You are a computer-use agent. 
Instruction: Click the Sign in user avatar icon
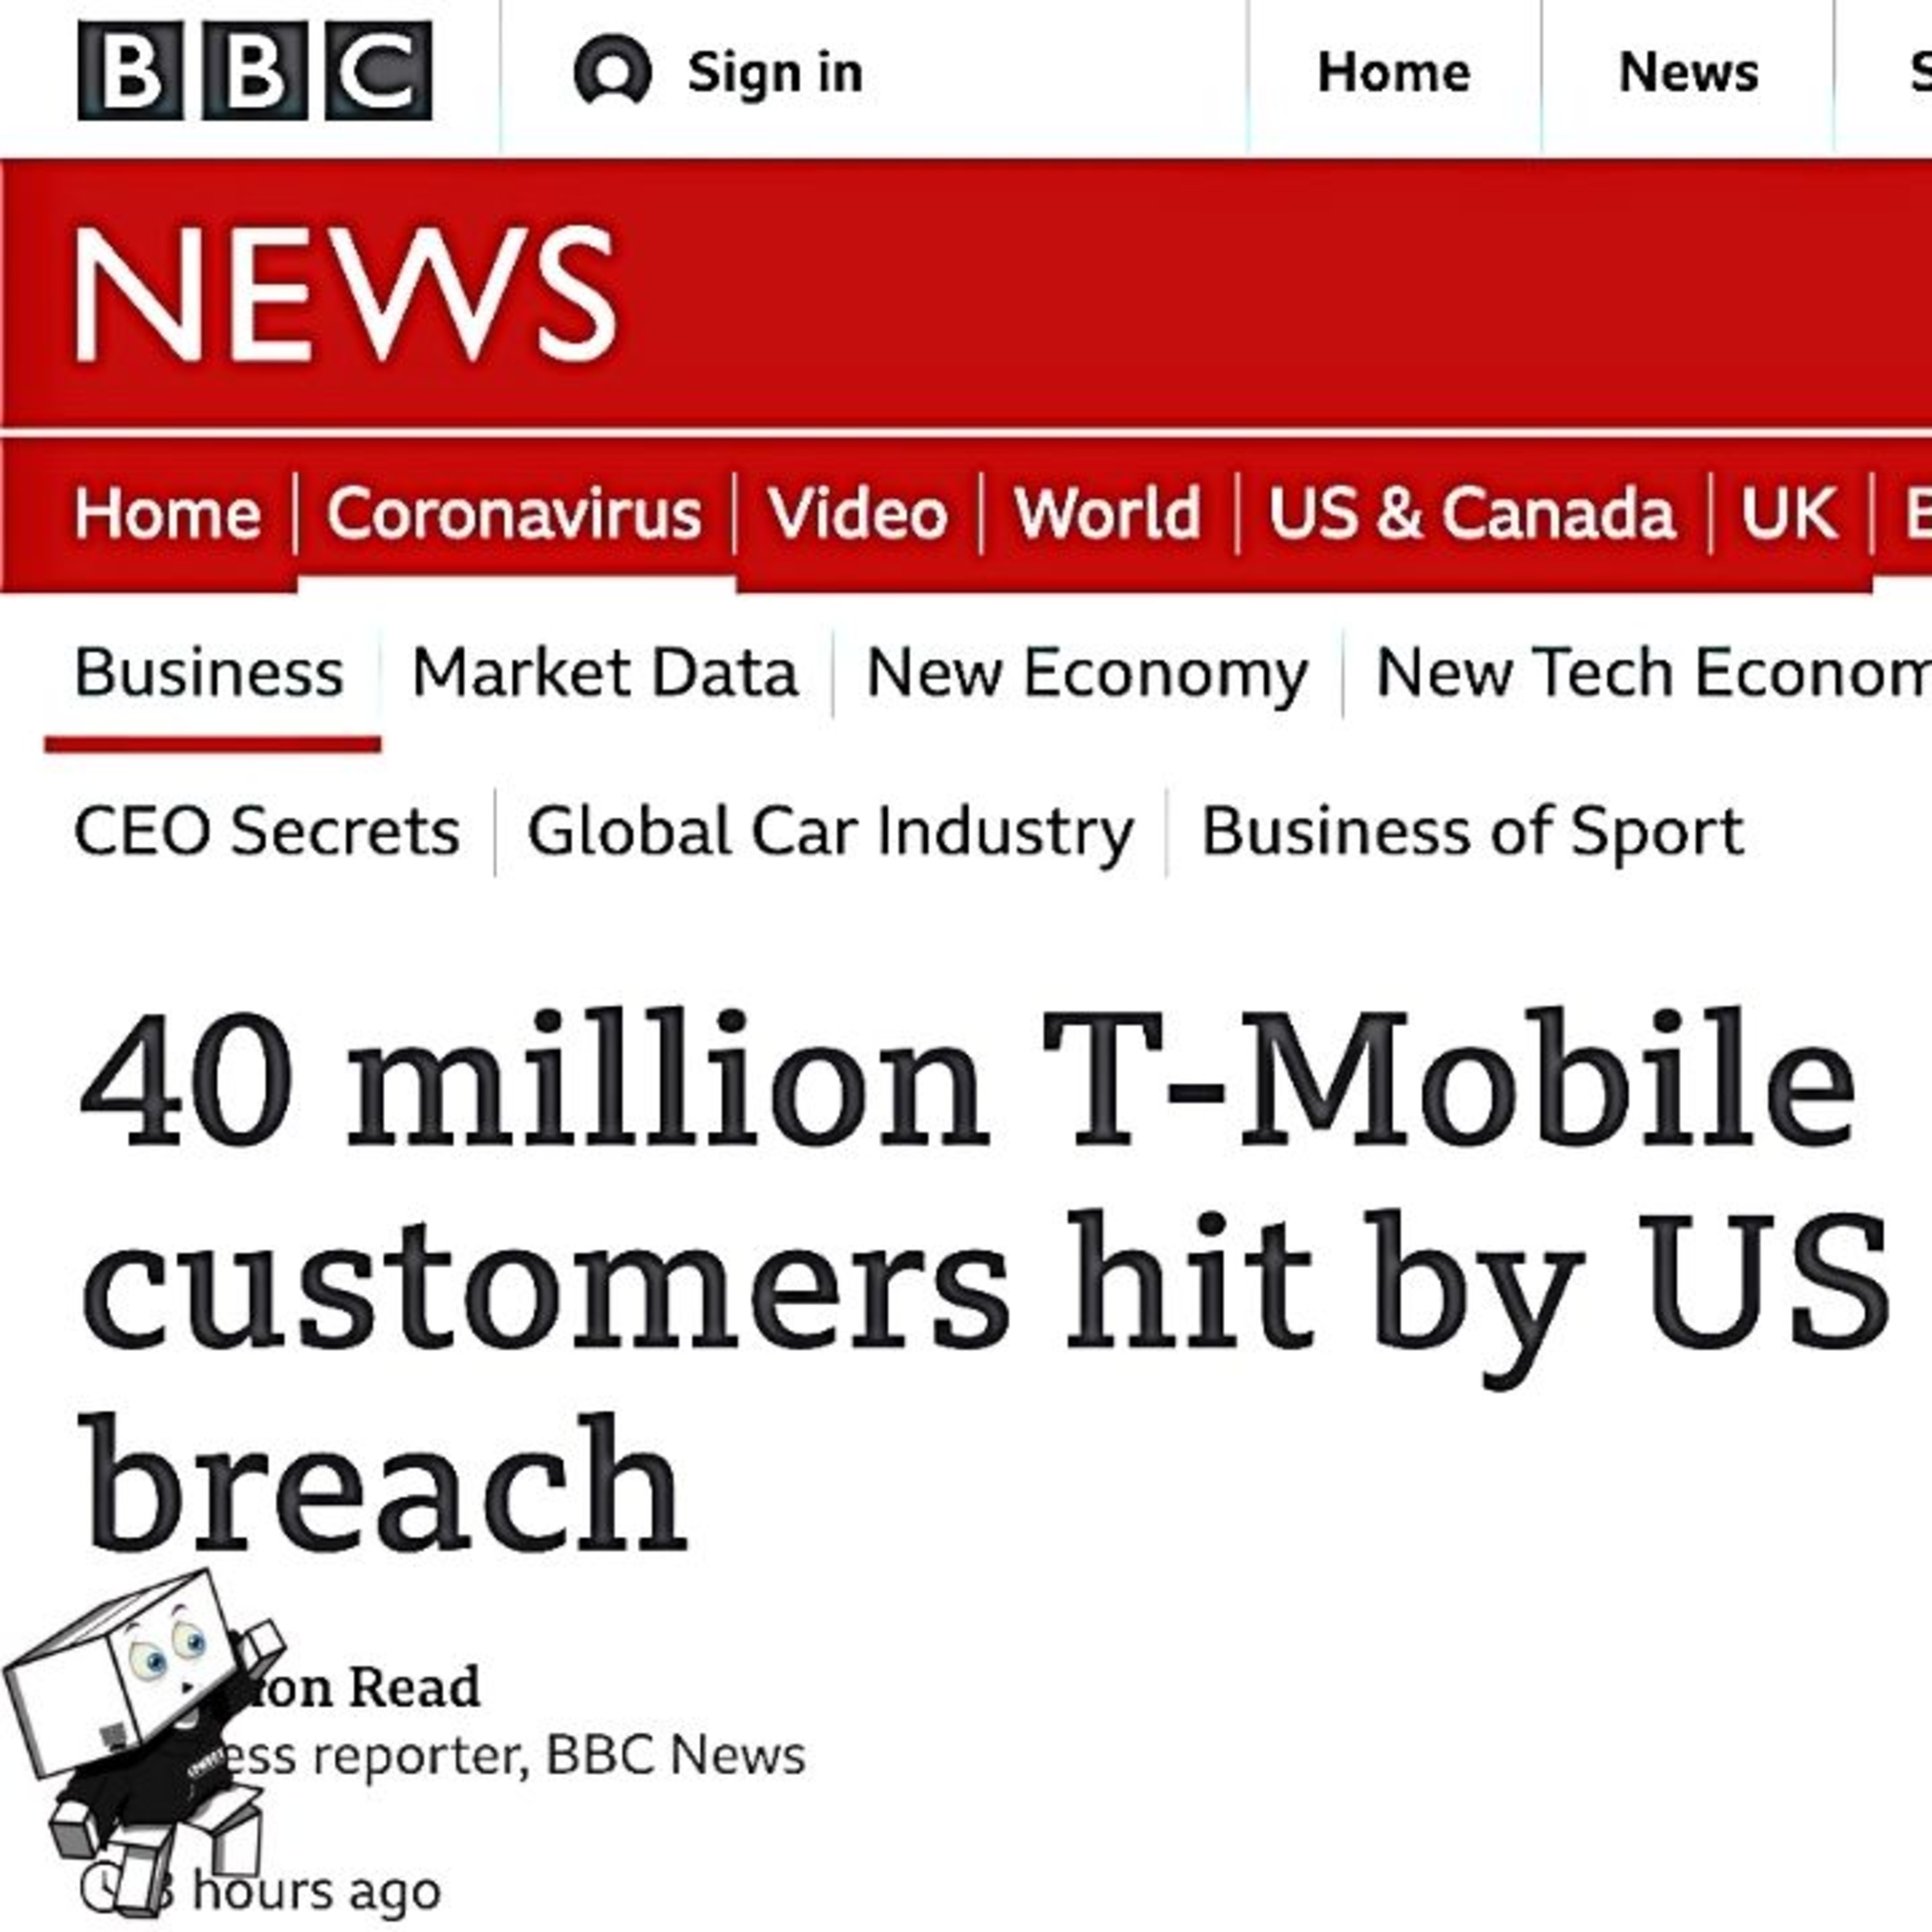tap(612, 70)
